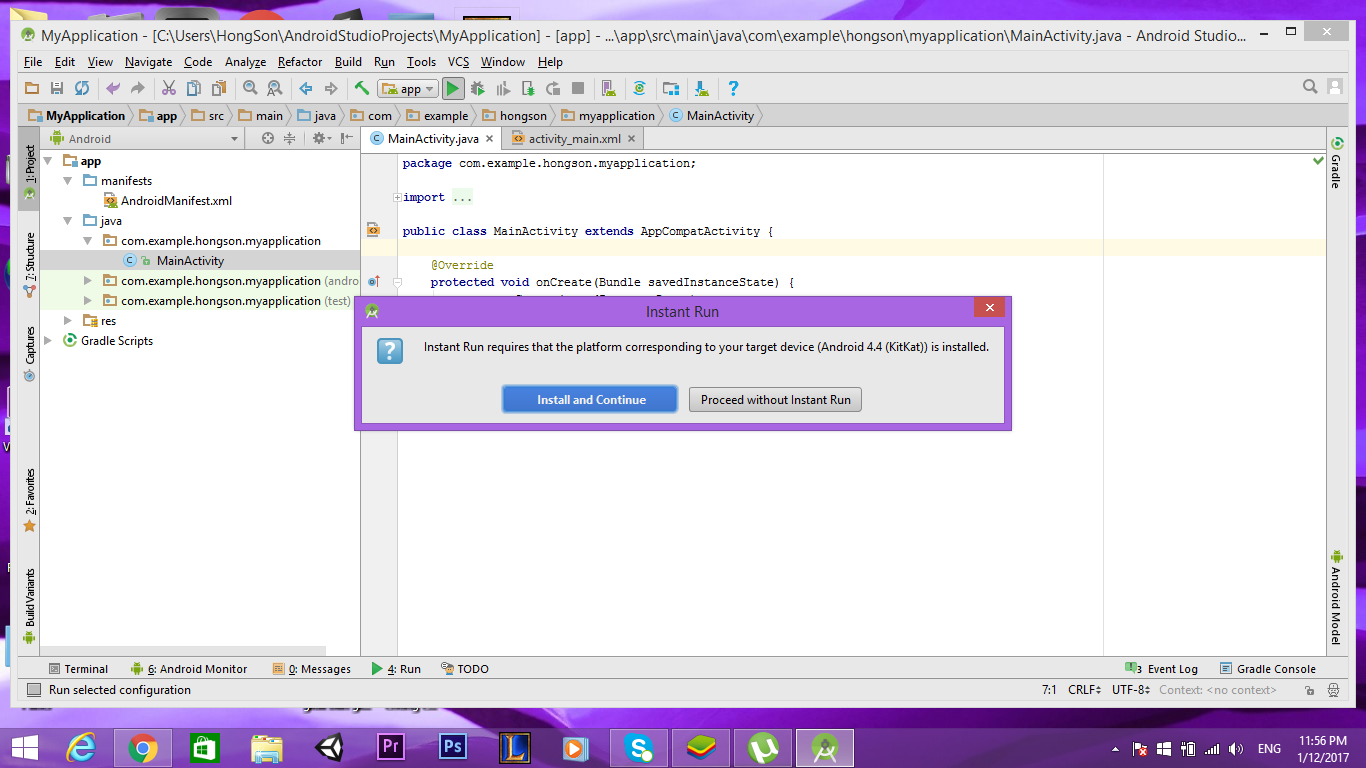Click the Replace magnifier icon
1366x768 pixels.
click(274, 88)
